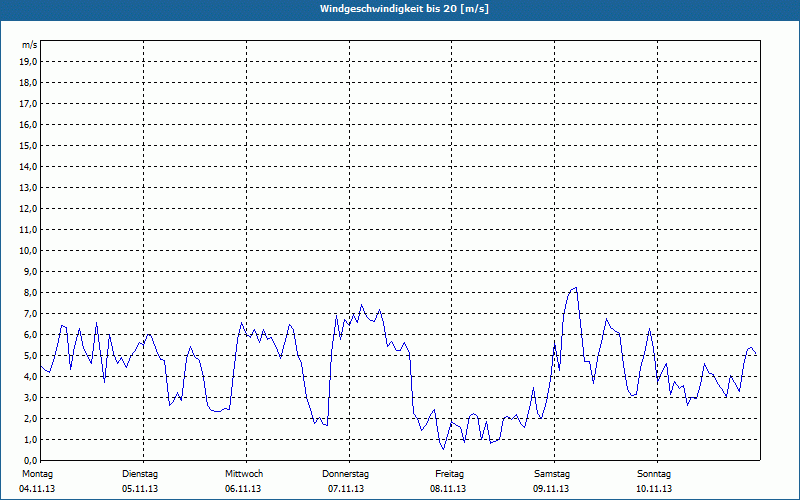Click the 5,0 axis value
This screenshot has width=800, height=500.
click(x=30, y=356)
